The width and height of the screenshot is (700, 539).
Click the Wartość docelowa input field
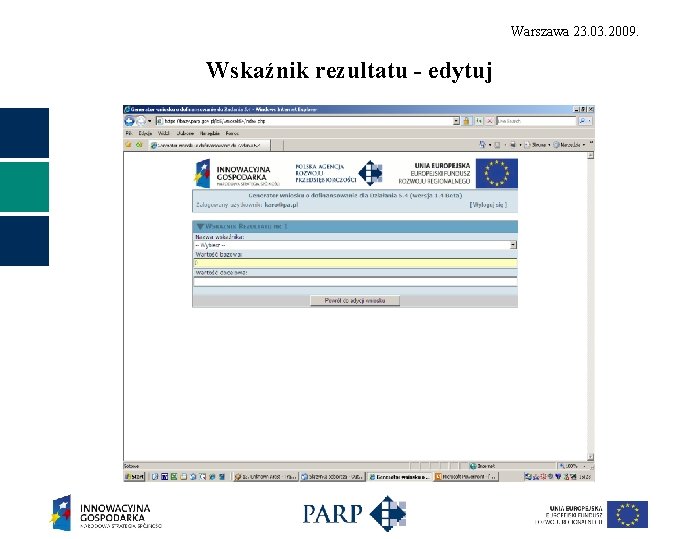pos(355,281)
